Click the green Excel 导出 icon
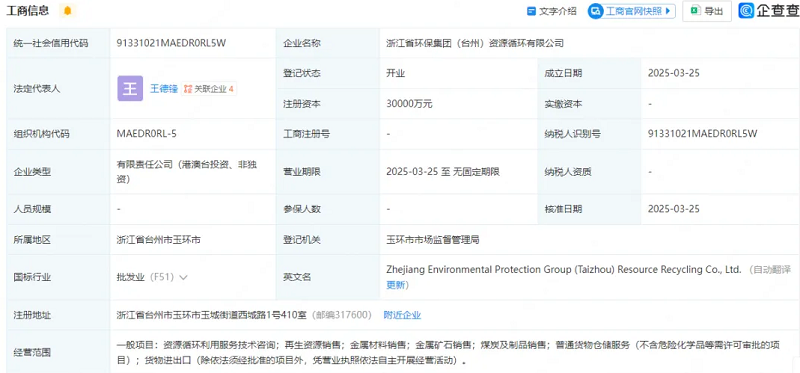 [694, 11]
